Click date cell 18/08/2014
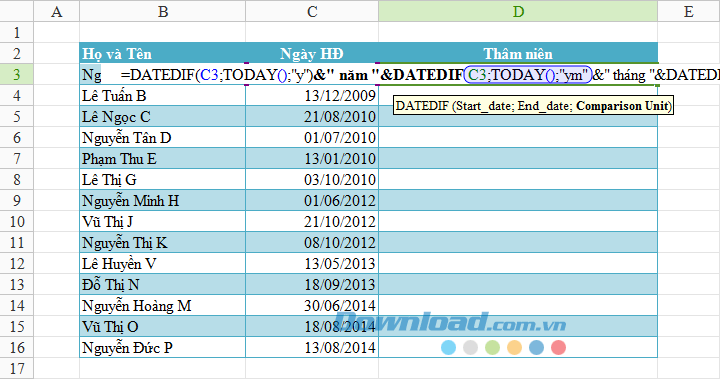720x379 pixels. (312, 327)
